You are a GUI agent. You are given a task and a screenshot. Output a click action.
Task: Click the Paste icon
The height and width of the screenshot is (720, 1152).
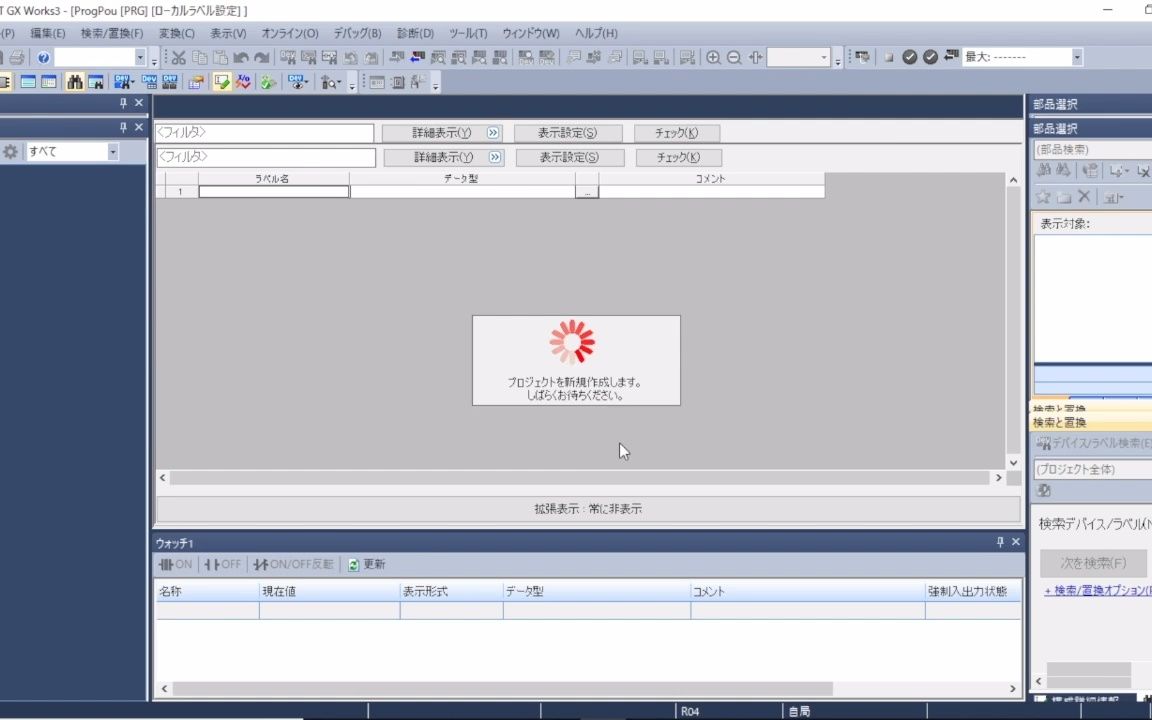(220, 57)
